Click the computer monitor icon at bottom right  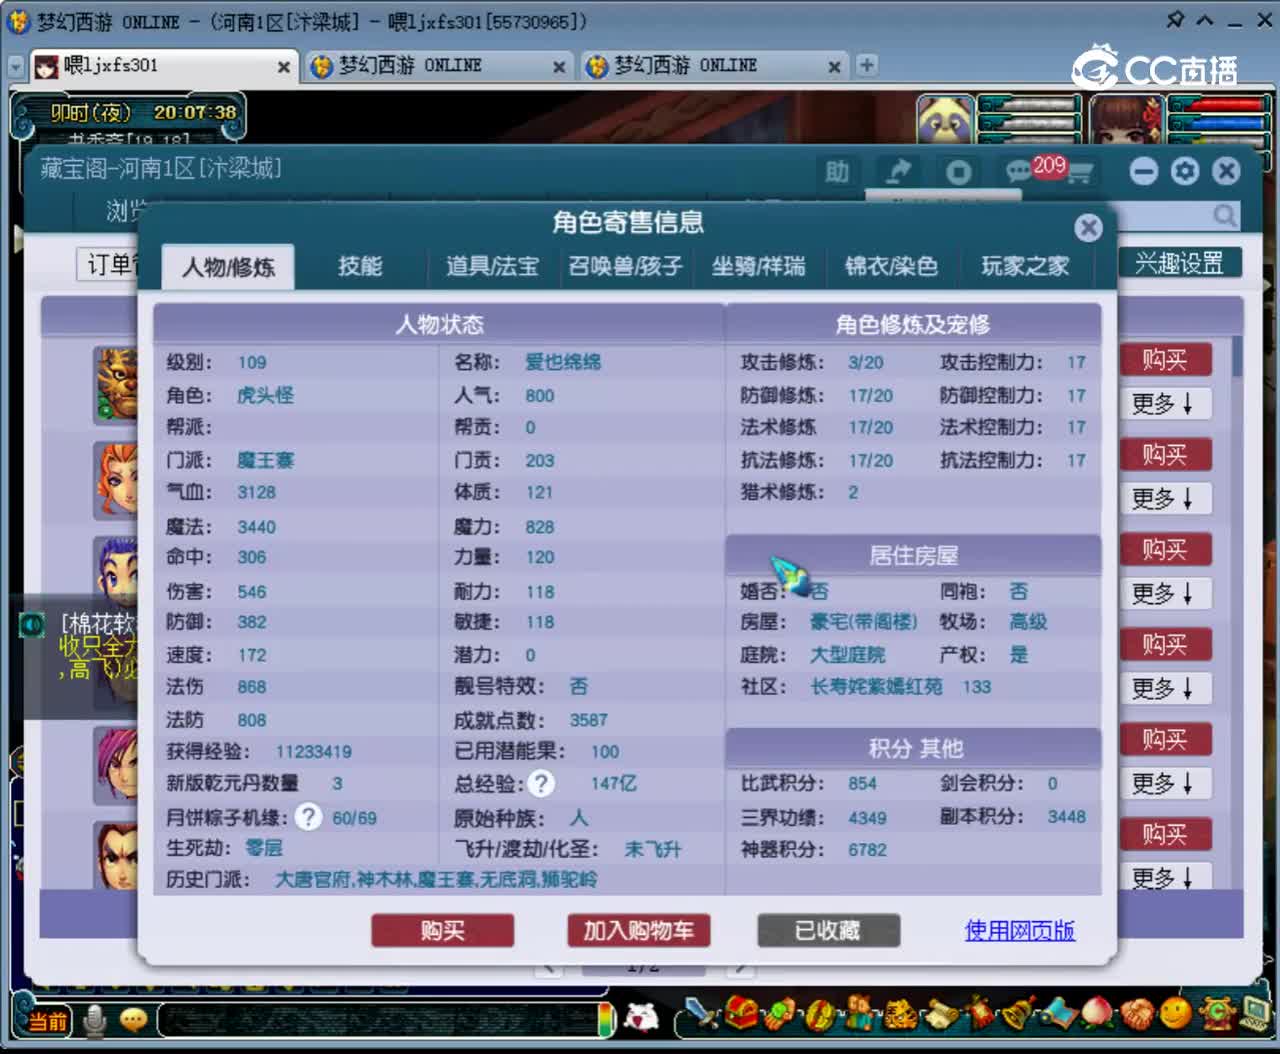pyautogui.click(x=1254, y=1015)
